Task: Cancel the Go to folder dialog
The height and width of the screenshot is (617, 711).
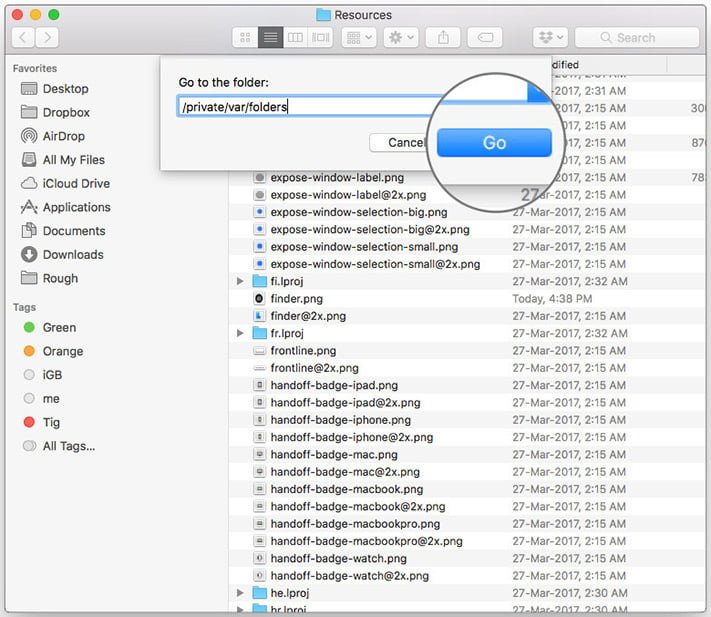Action: pyautogui.click(x=398, y=143)
